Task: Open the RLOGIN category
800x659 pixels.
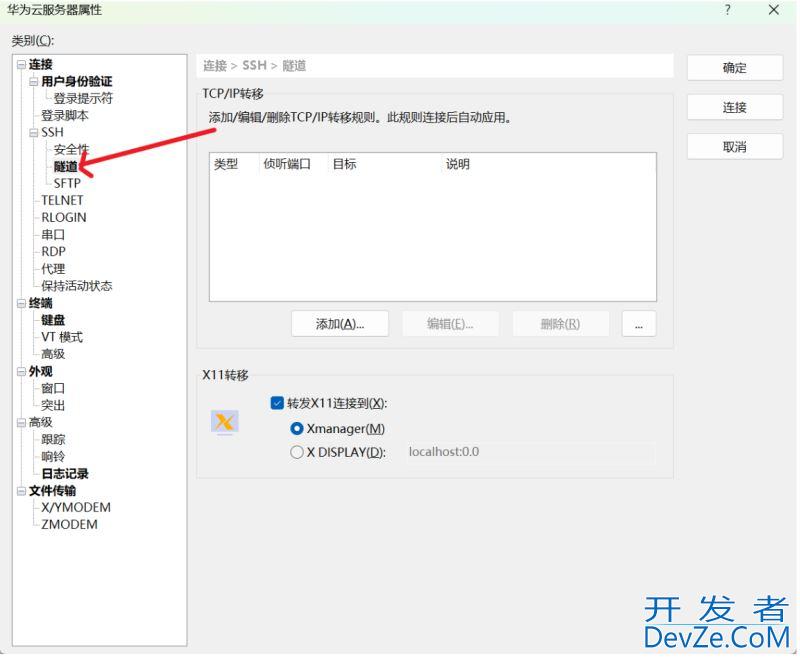Action: pyautogui.click(x=64, y=217)
